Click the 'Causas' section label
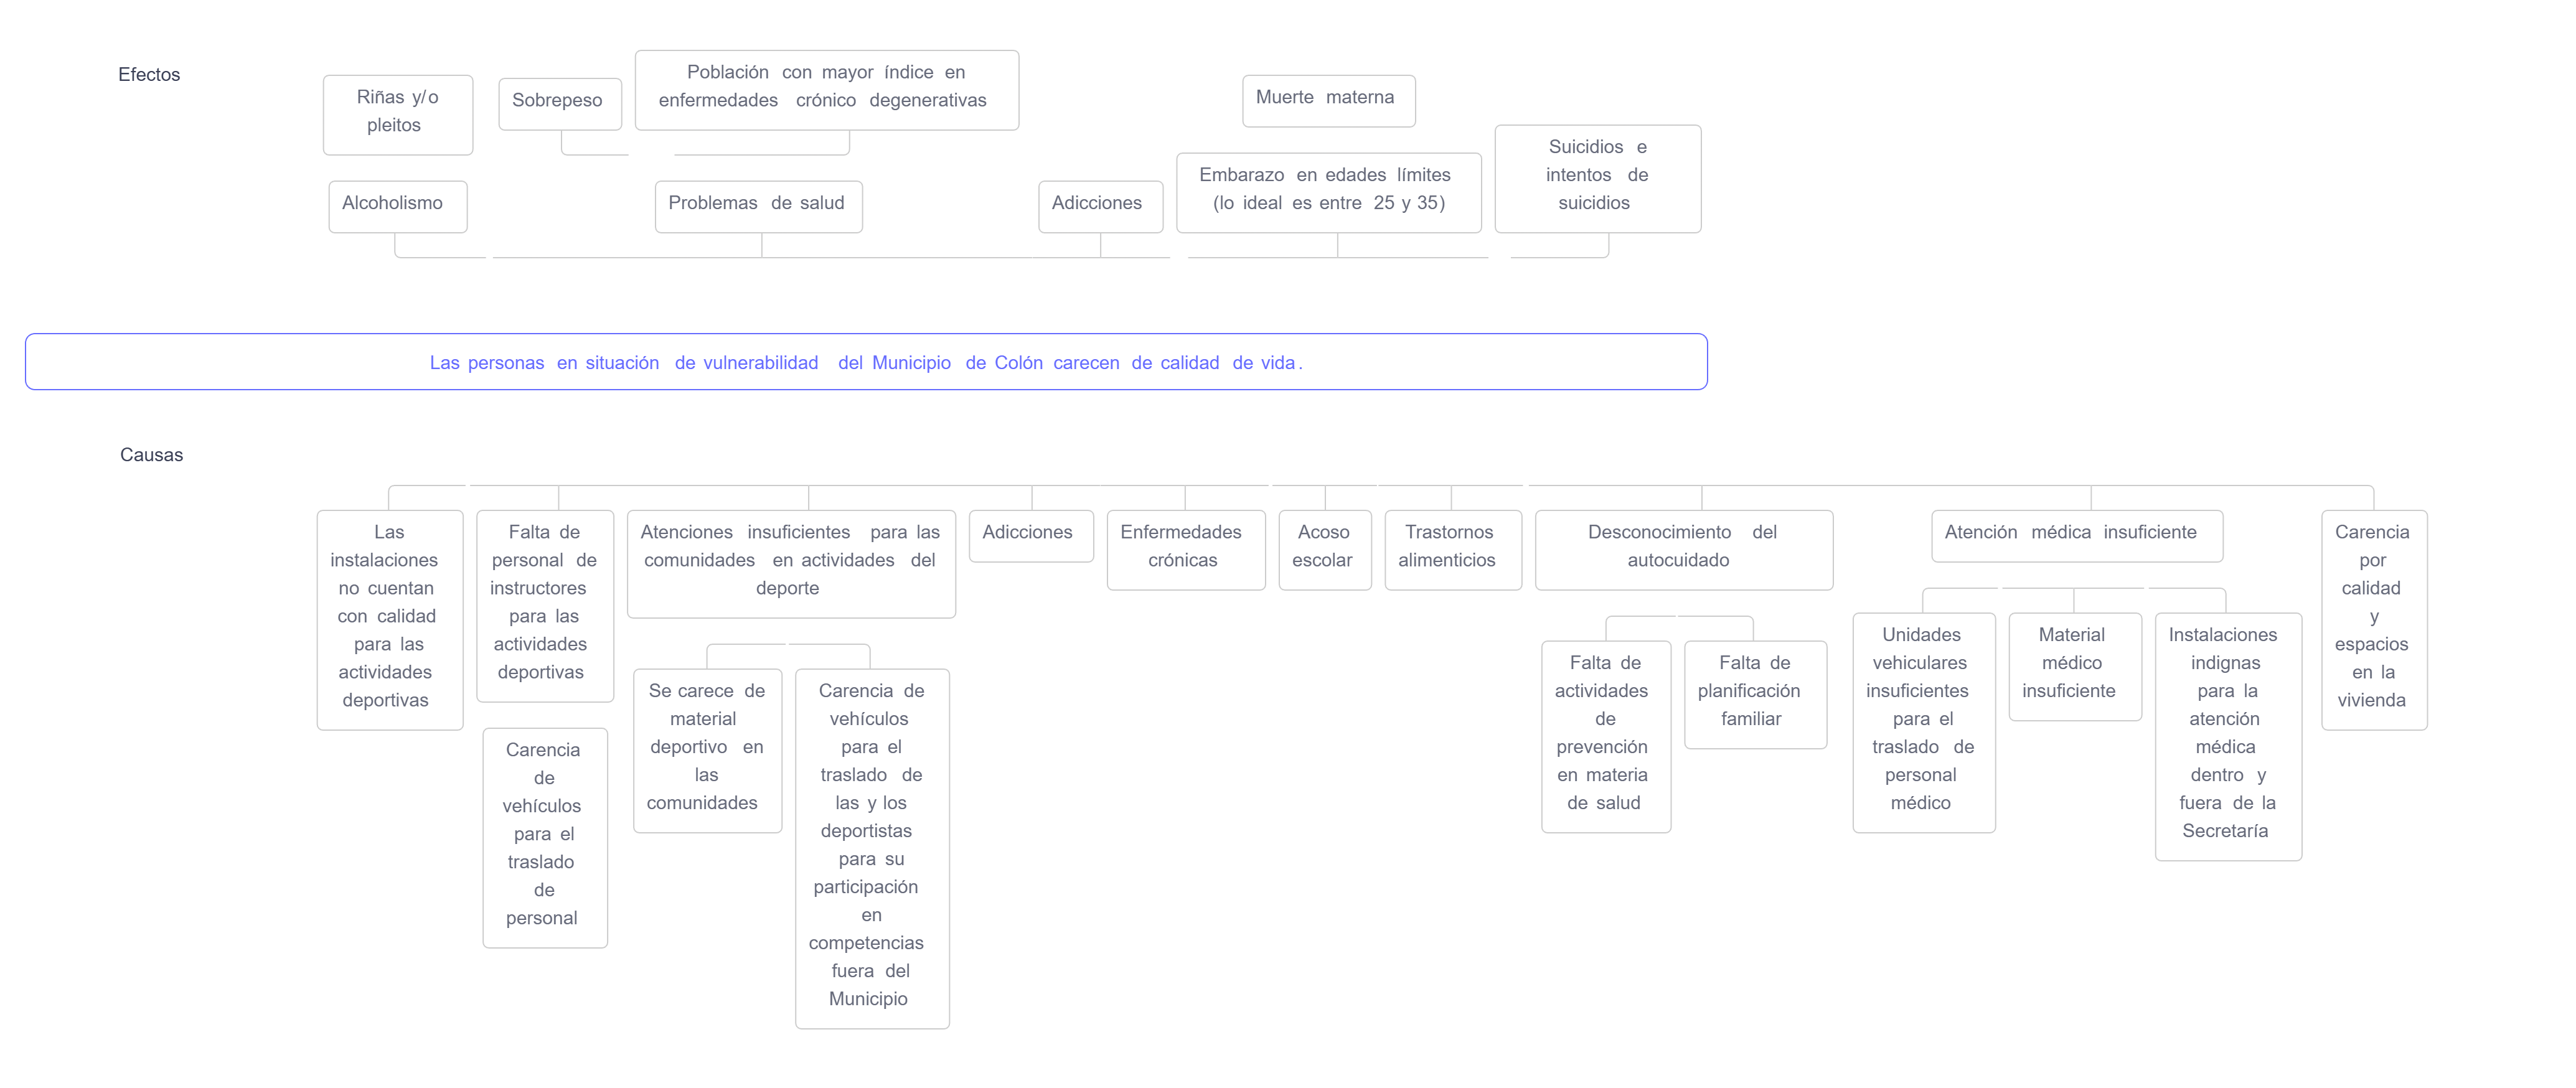This screenshot has height=1088, width=2576. tap(151, 455)
